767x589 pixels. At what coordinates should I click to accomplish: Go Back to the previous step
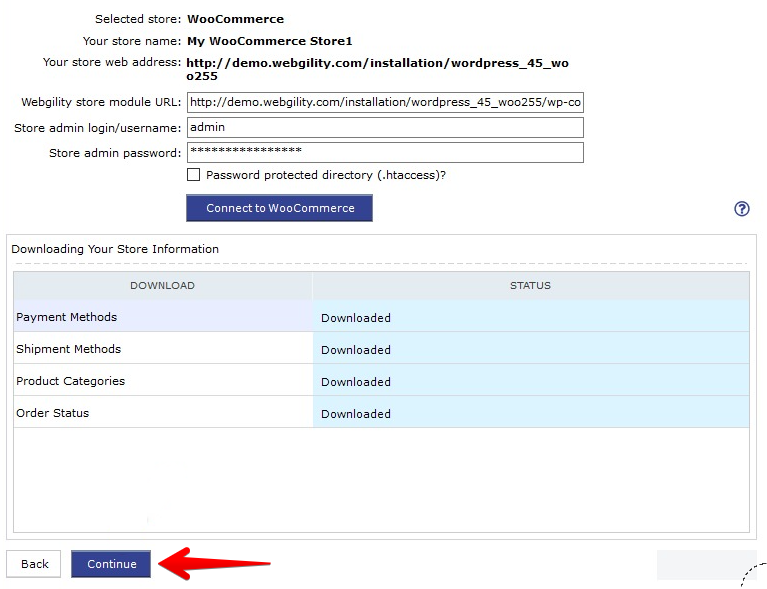(x=34, y=564)
